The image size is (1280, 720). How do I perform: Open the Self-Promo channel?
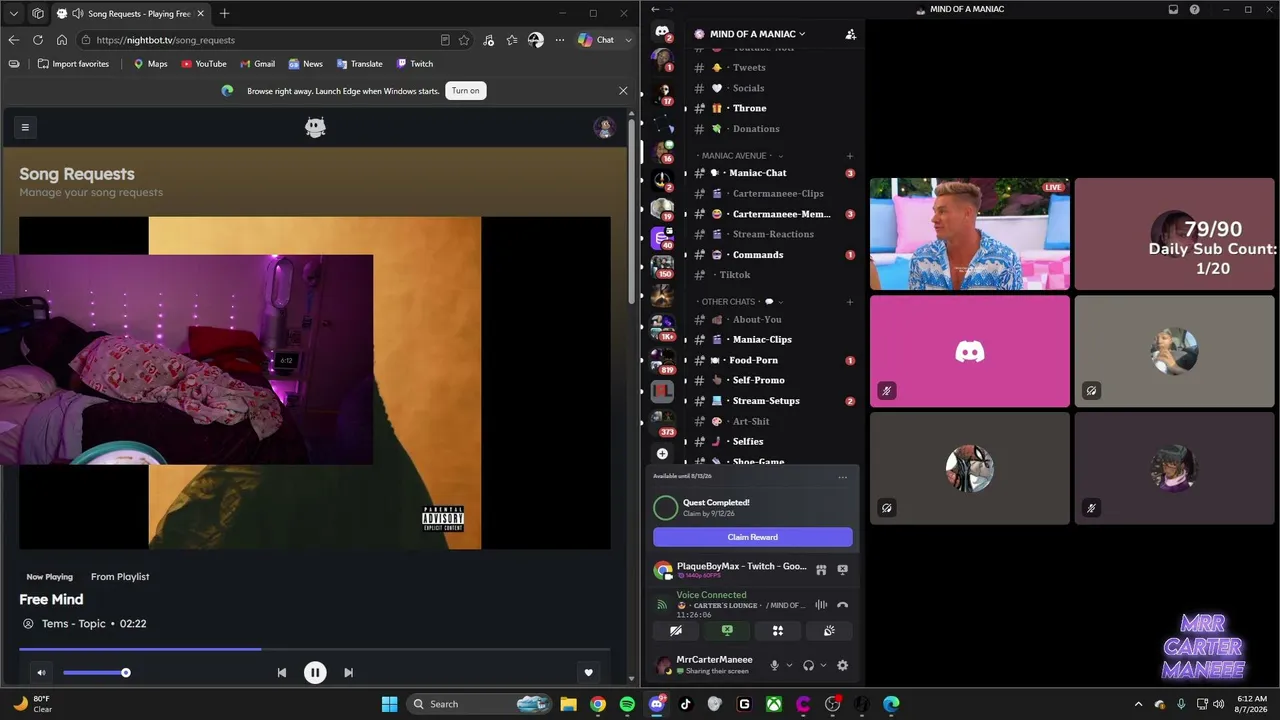pos(772,380)
